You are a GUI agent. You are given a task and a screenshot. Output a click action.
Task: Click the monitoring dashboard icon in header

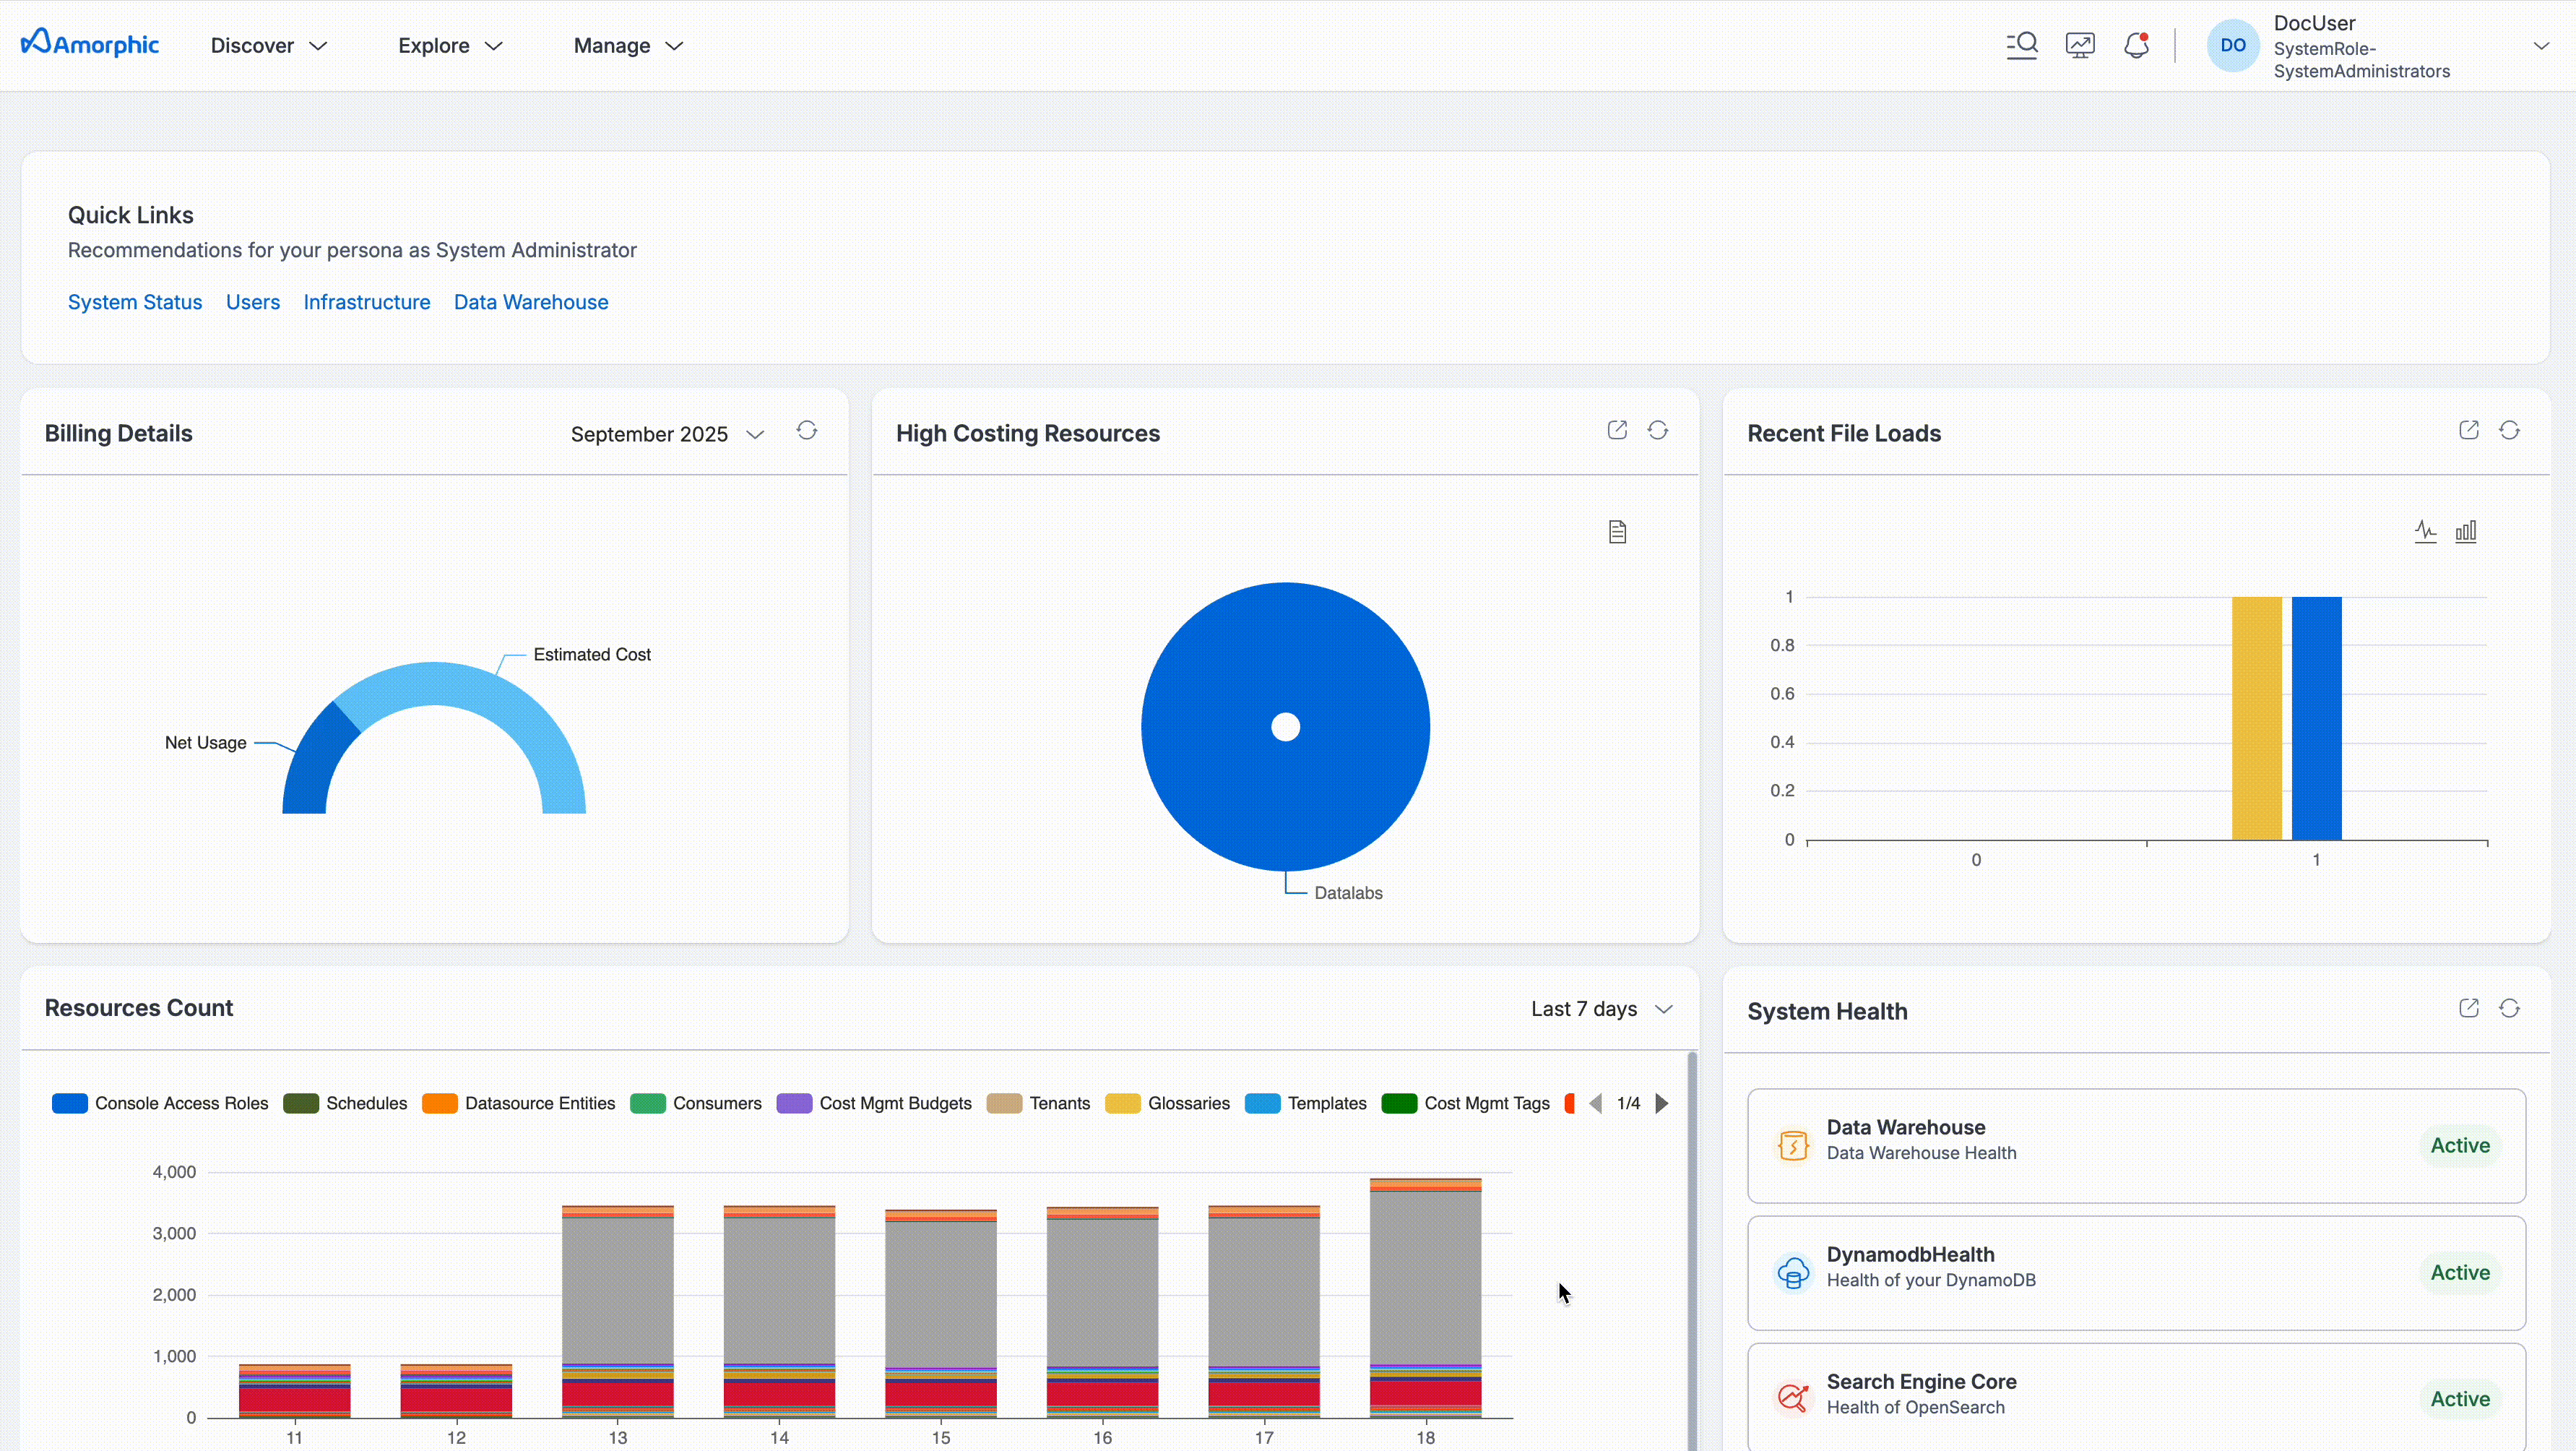click(2079, 45)
